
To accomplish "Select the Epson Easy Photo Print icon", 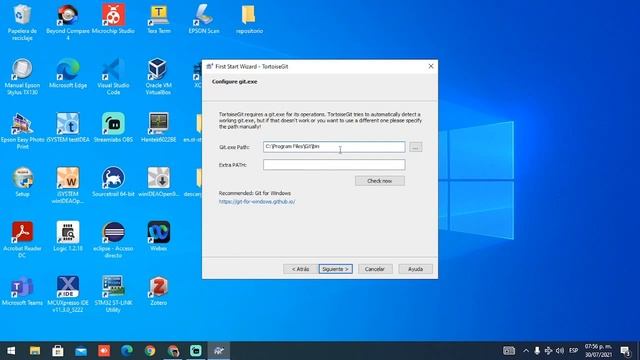I will (22, 131).
